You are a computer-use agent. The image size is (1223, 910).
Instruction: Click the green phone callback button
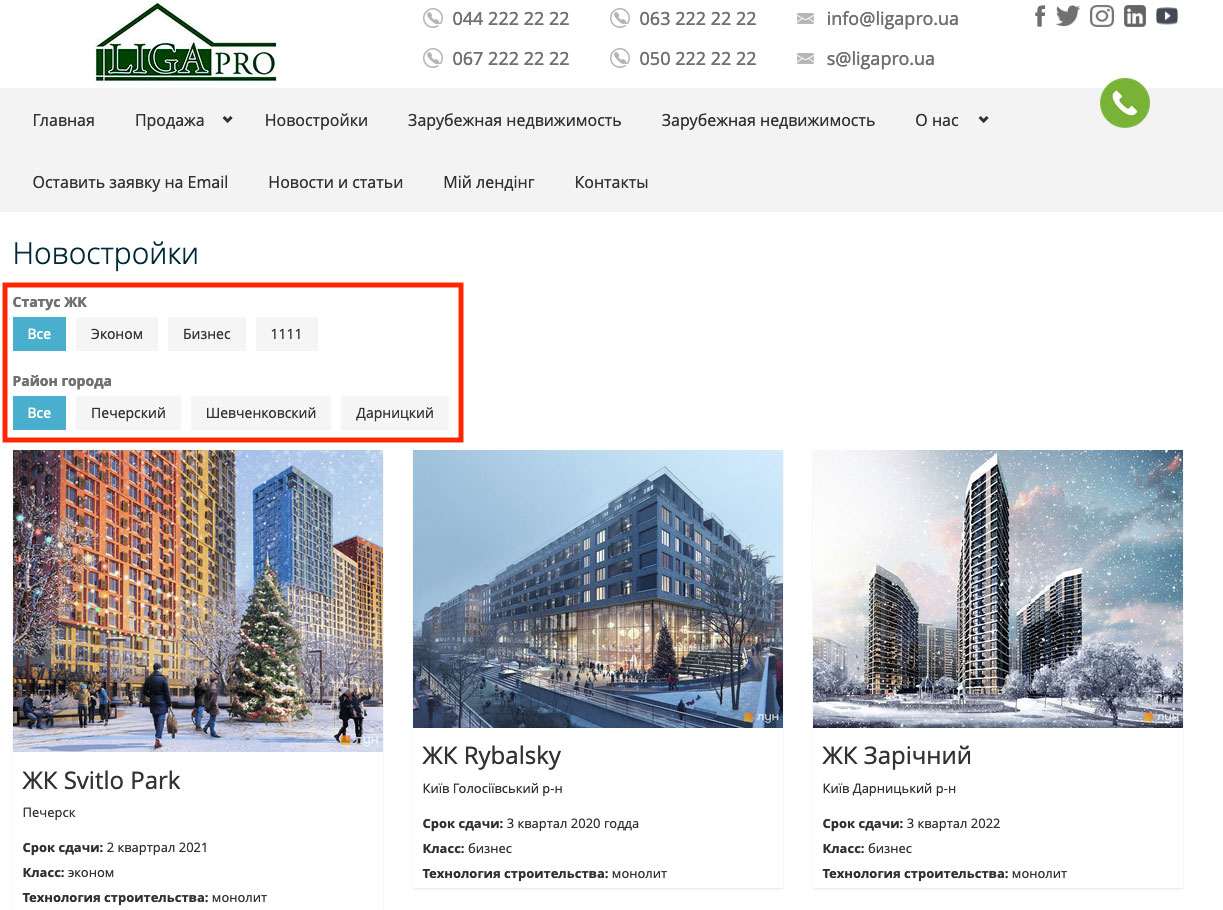coord(1125,103)
